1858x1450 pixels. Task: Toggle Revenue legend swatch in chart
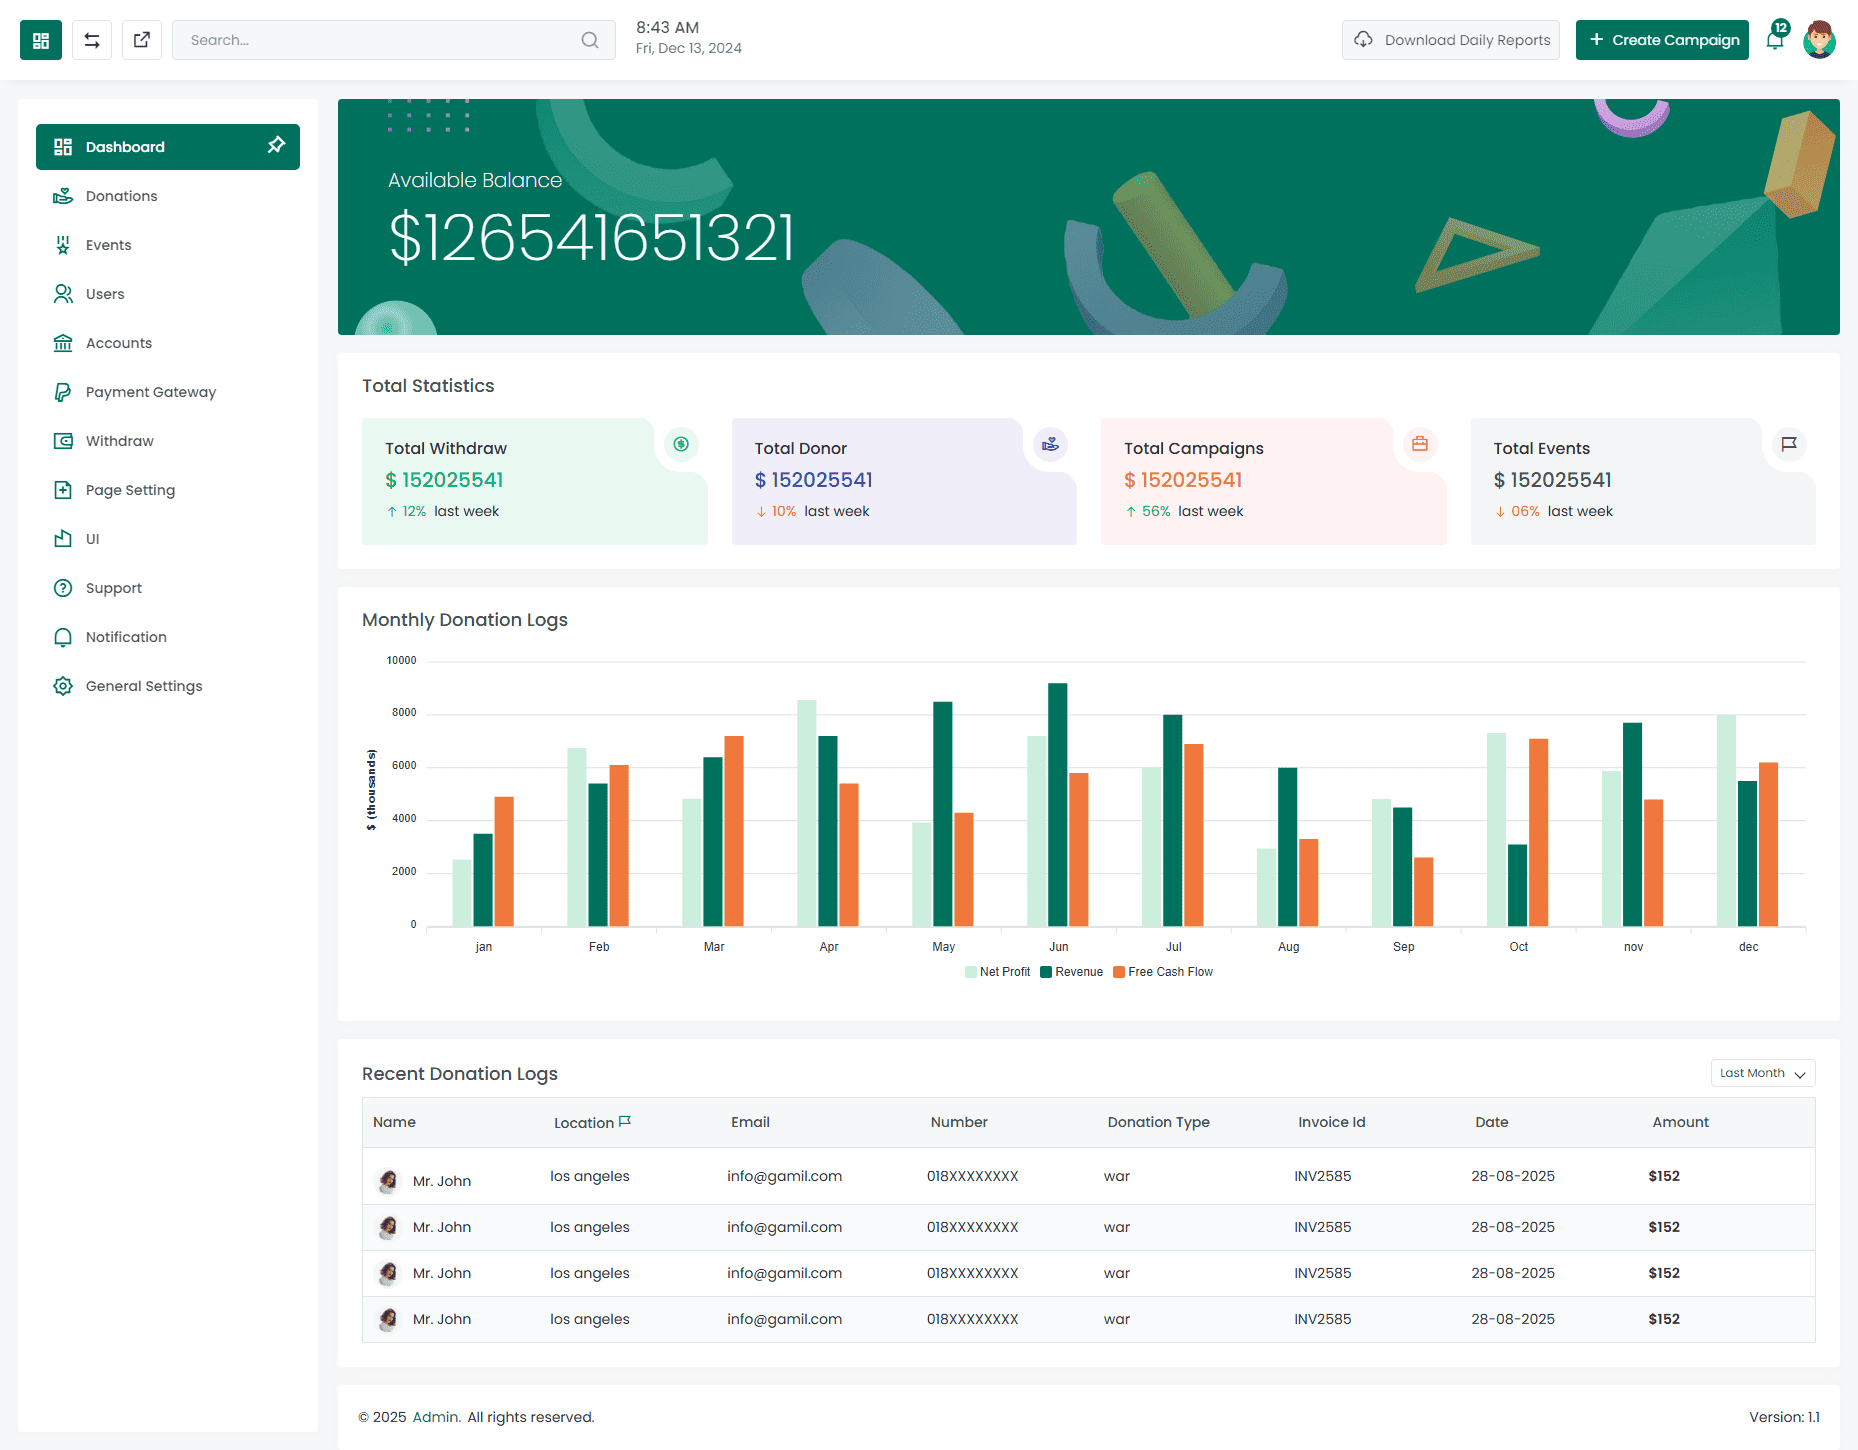point(1046,972)
